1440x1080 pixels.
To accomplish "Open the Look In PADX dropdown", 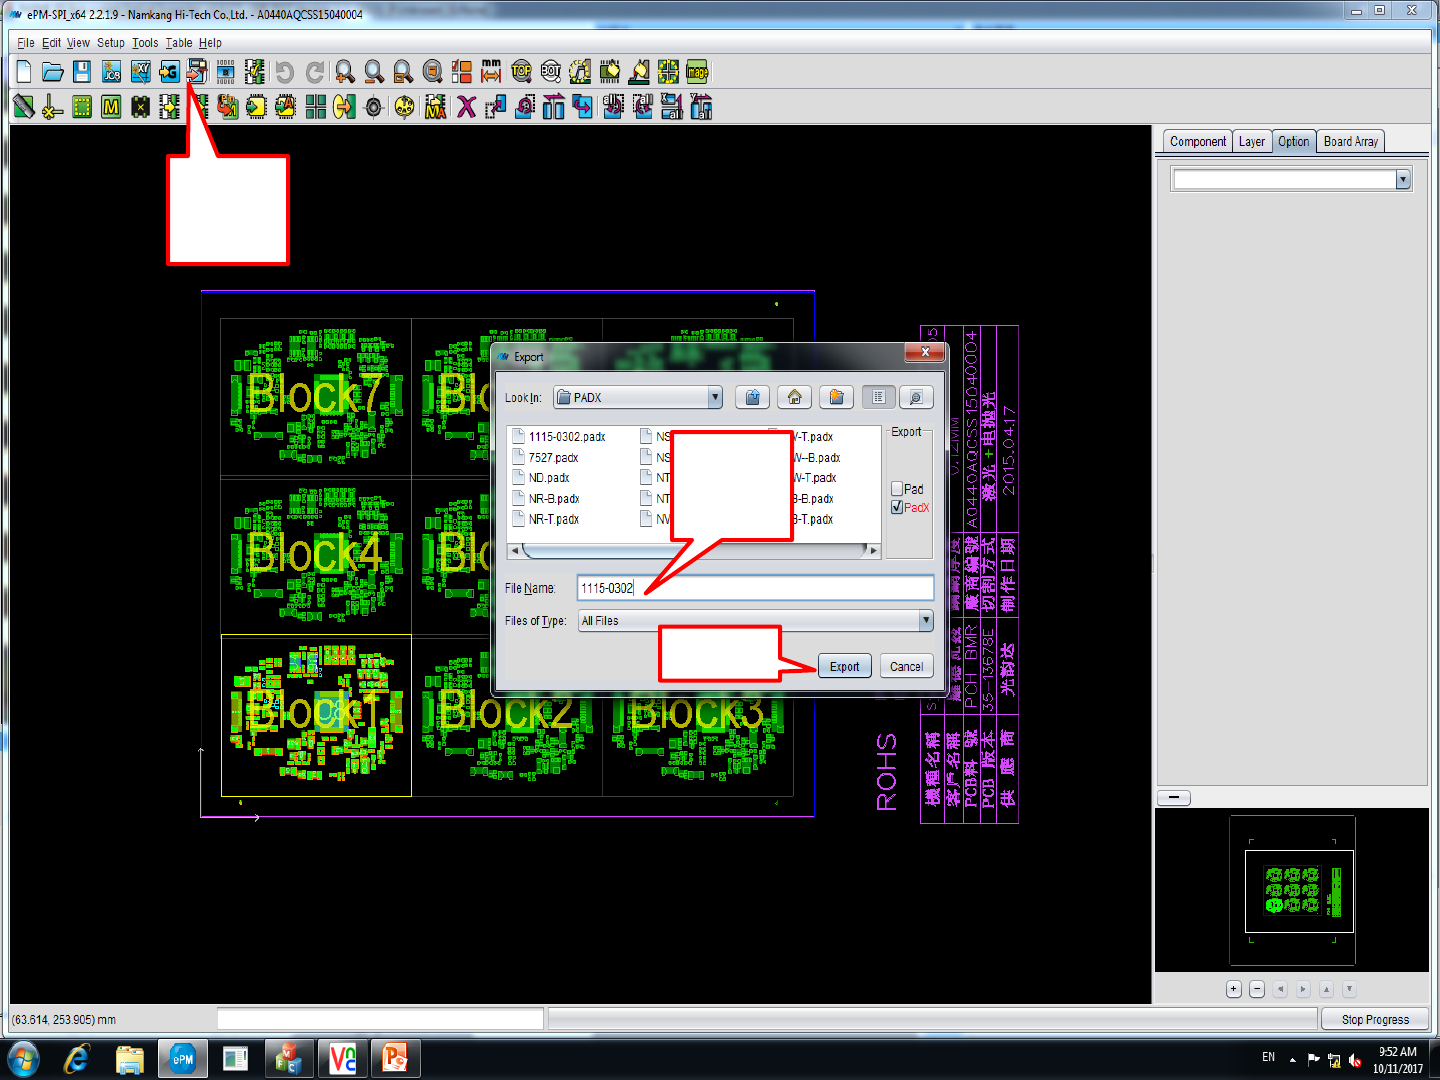I will point(714,398).
